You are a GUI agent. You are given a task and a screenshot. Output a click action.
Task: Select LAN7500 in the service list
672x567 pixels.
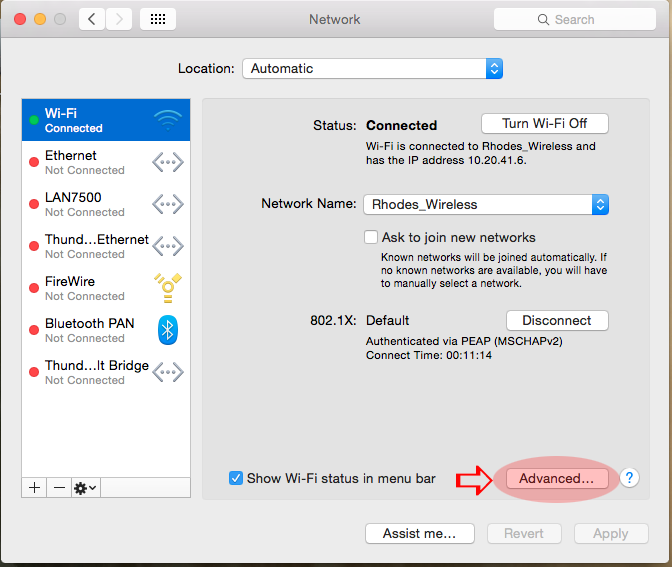pyautogui.click(x=106, y=204)
